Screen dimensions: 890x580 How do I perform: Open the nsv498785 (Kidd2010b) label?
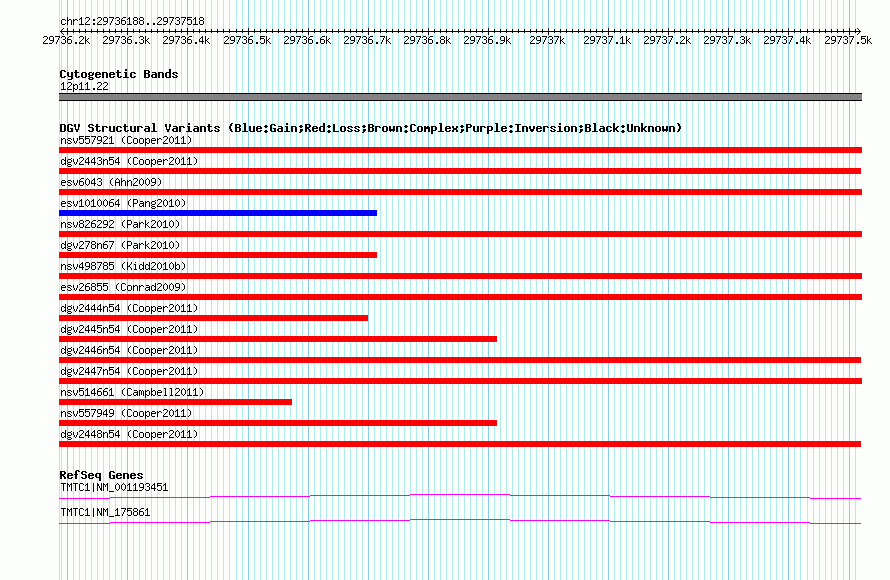coord(123,266)
